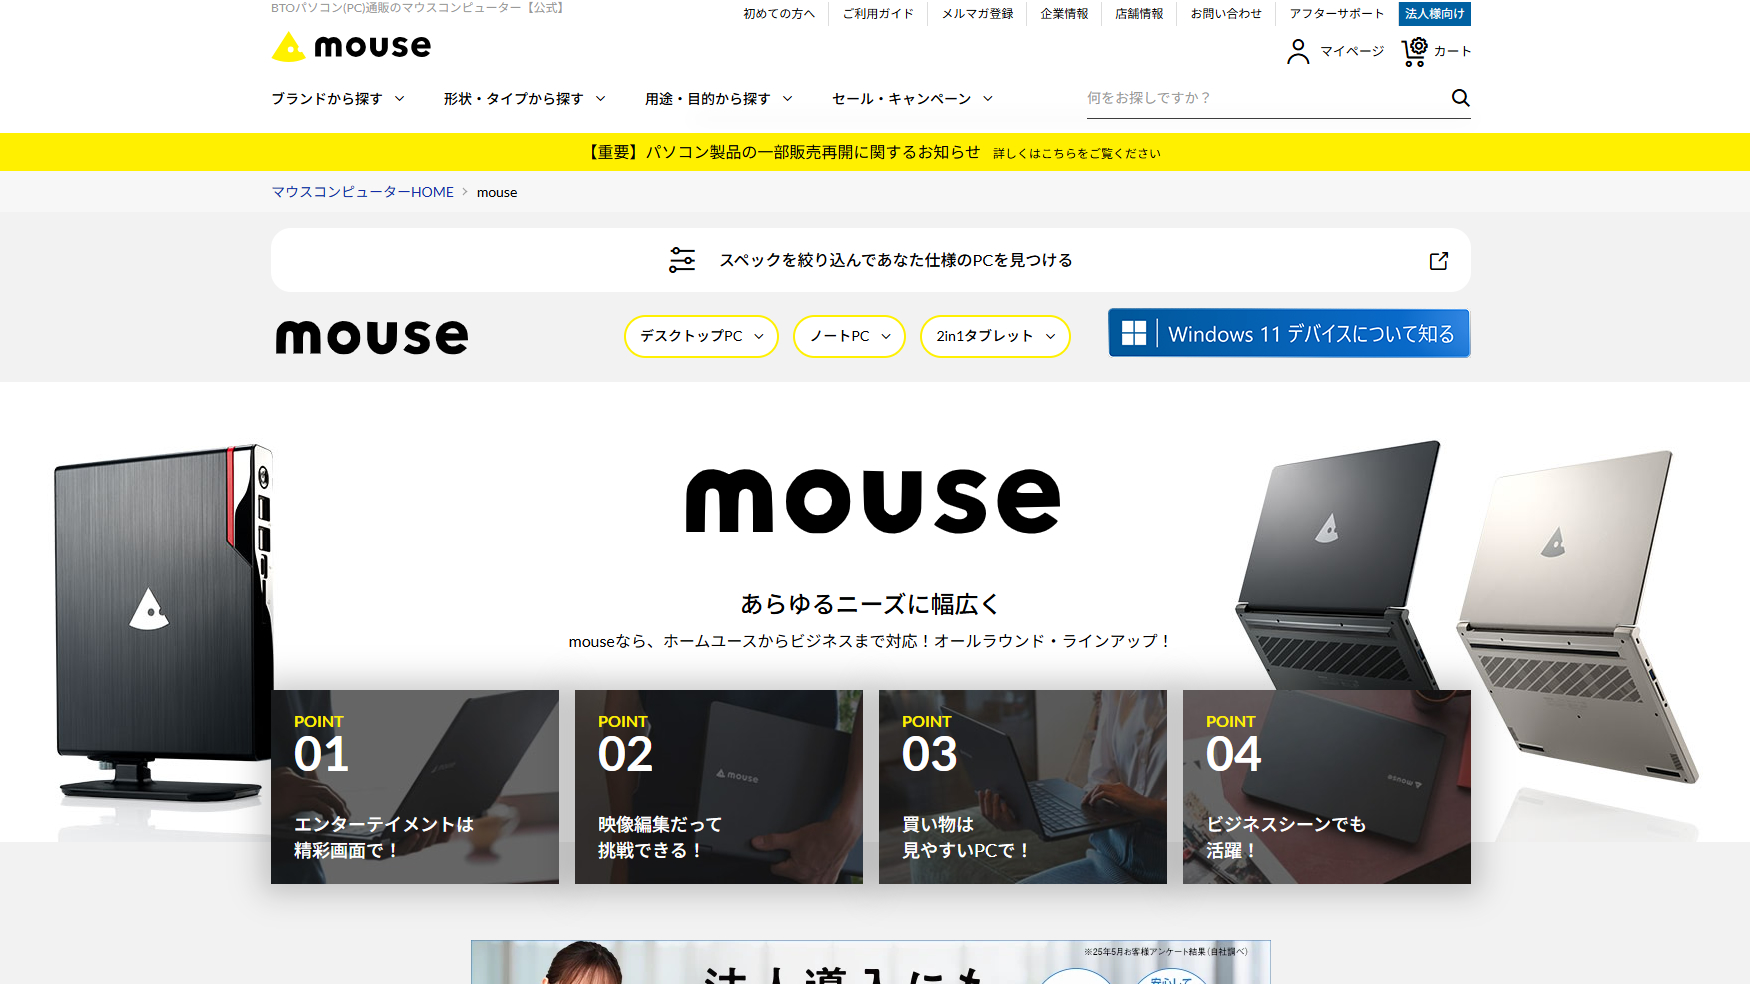The width and height of the screenshot is (1750, 984).
Task: Click the search magnifier icon
Action: click(x=1459, y=98)
